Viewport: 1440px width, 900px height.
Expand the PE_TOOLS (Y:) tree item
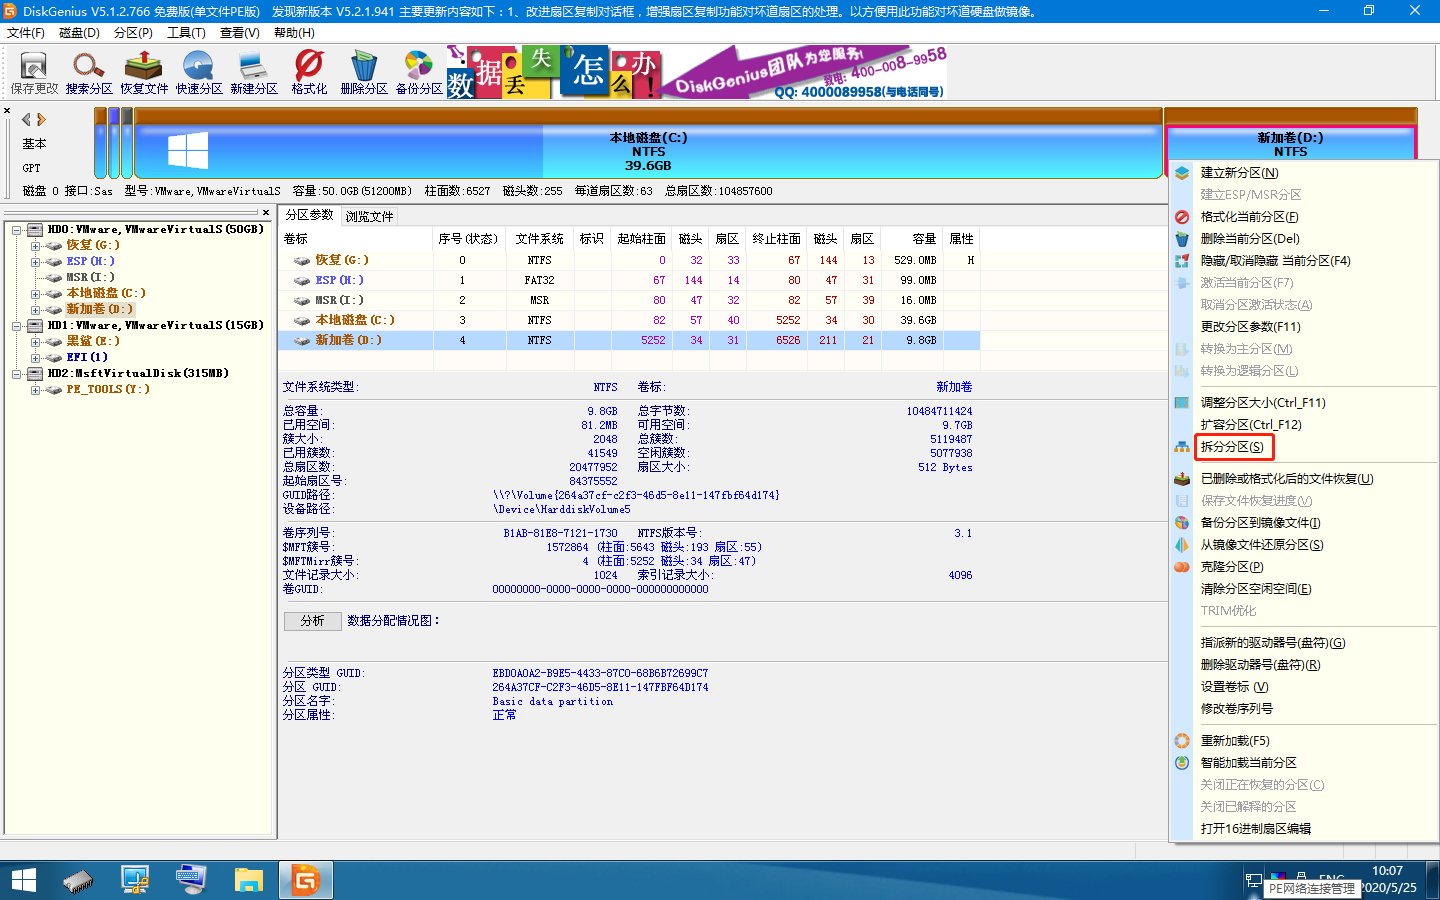[36, 390]
